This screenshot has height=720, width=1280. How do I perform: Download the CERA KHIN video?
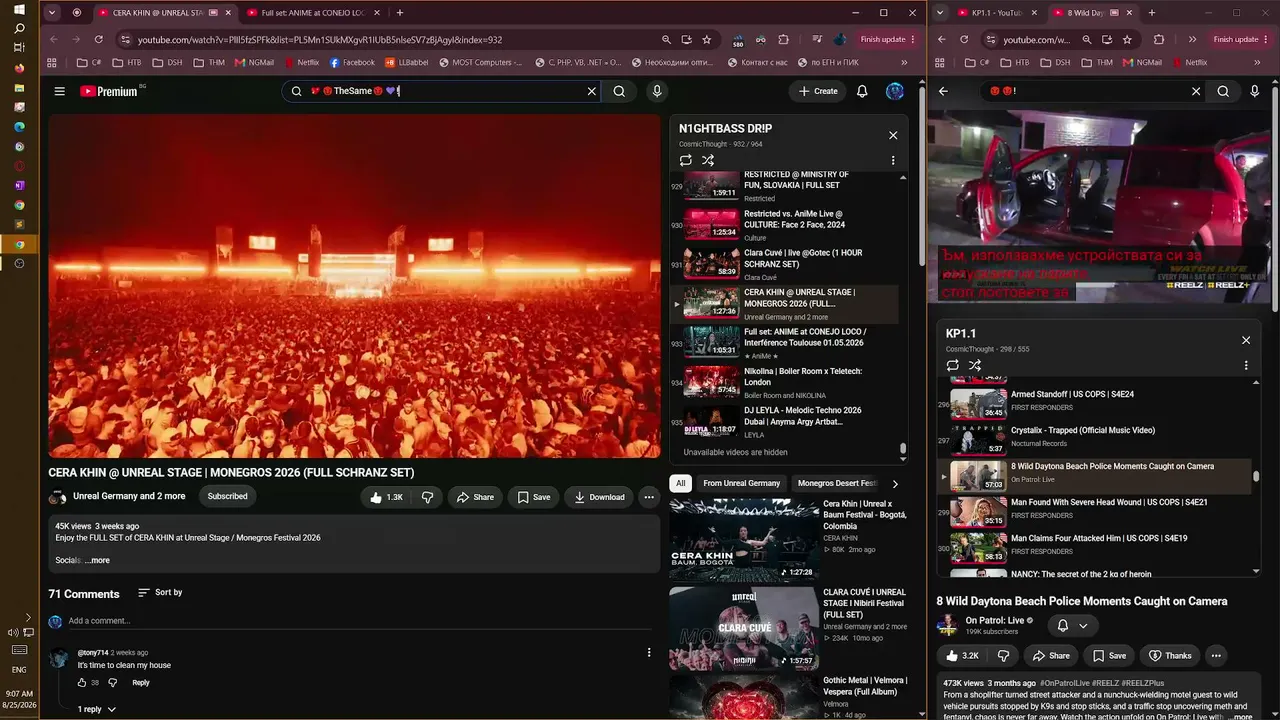point(598,497)
